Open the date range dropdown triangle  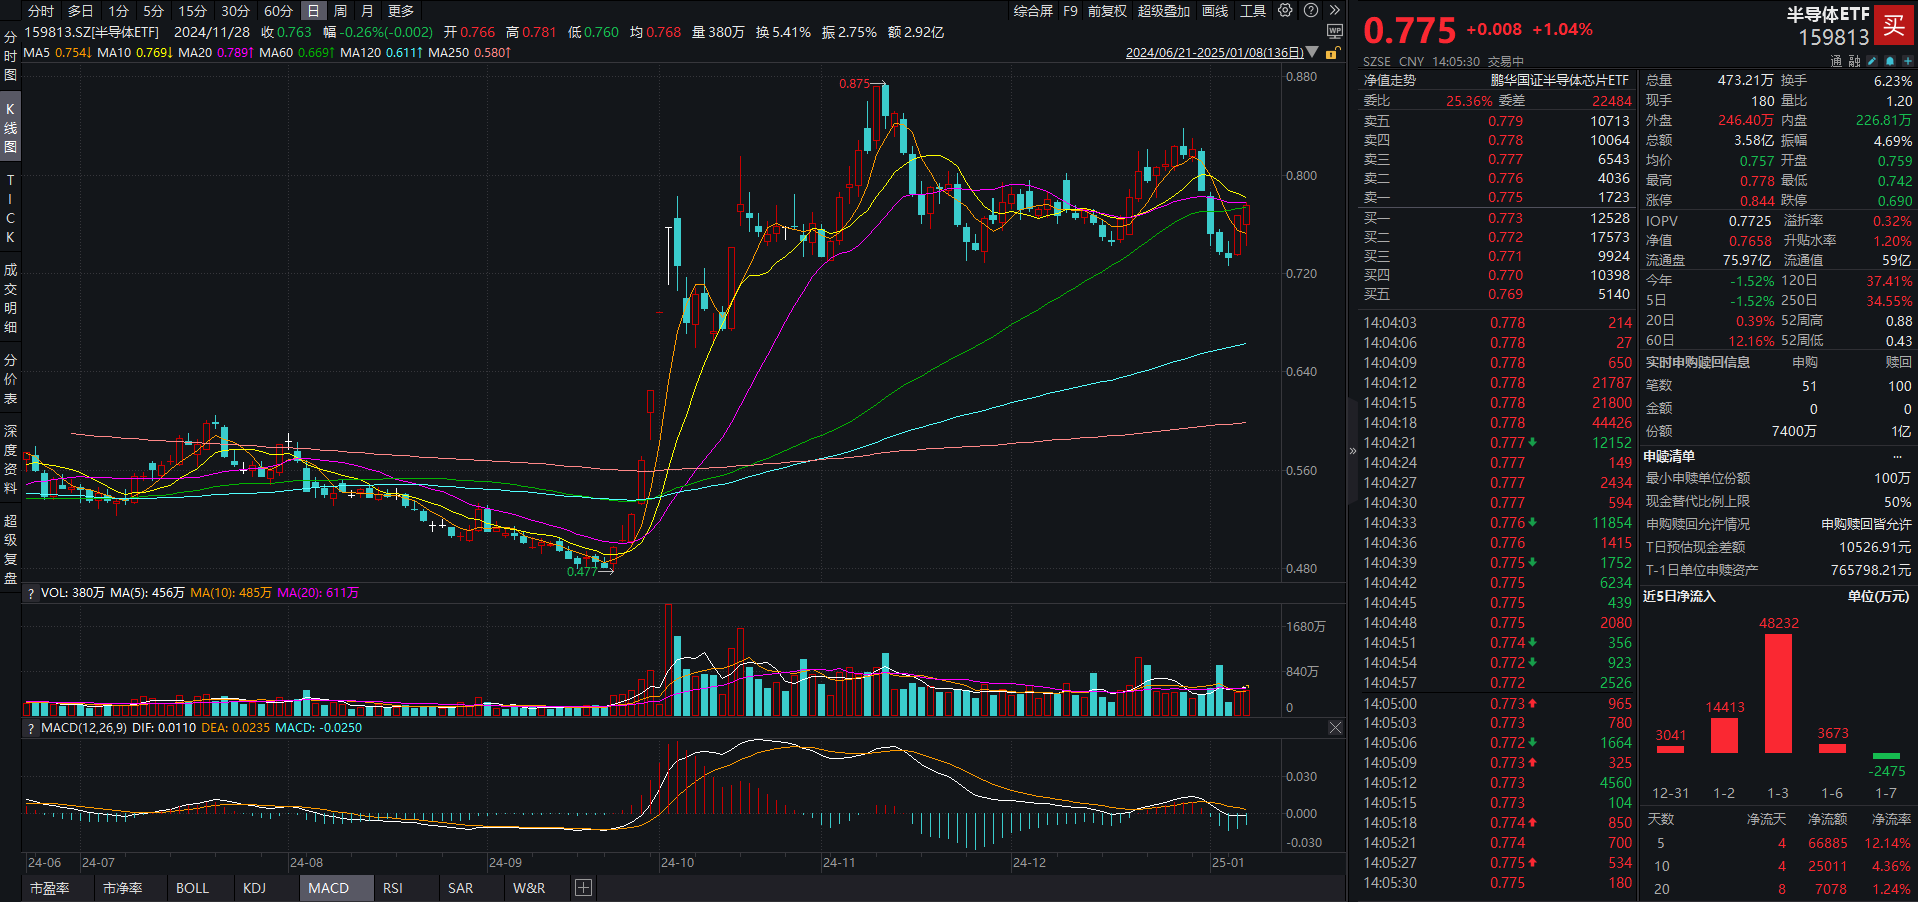click(1312, 52)
